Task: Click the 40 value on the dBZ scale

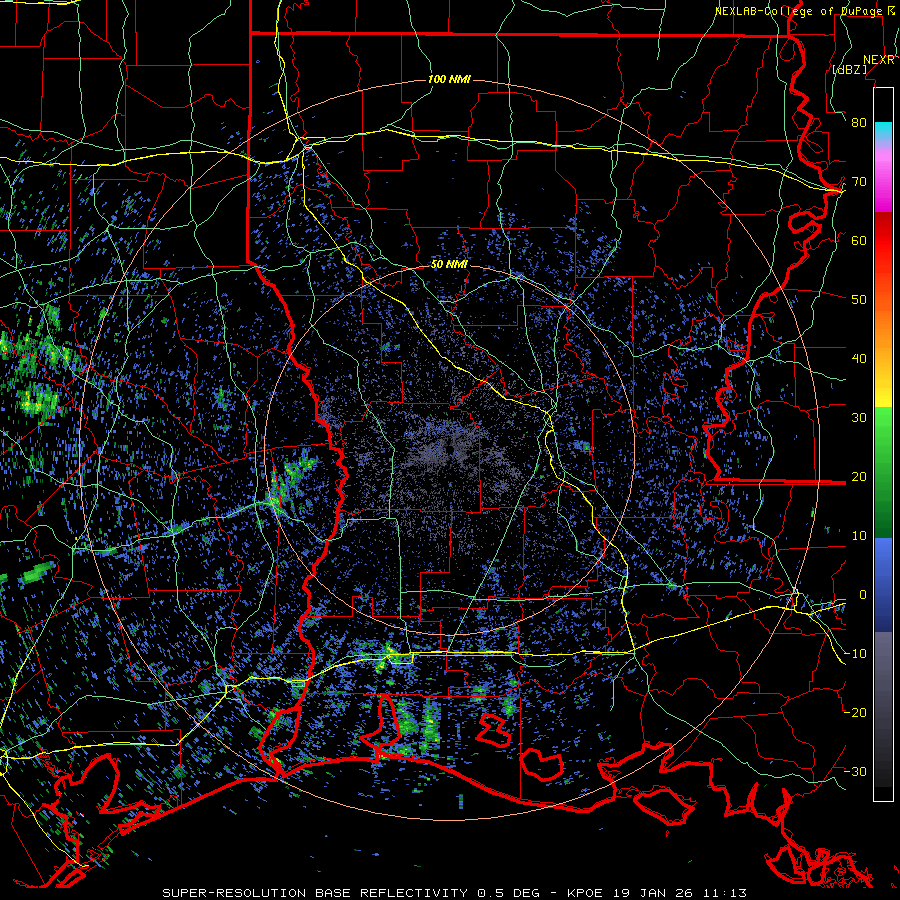Action: [859, 359]
